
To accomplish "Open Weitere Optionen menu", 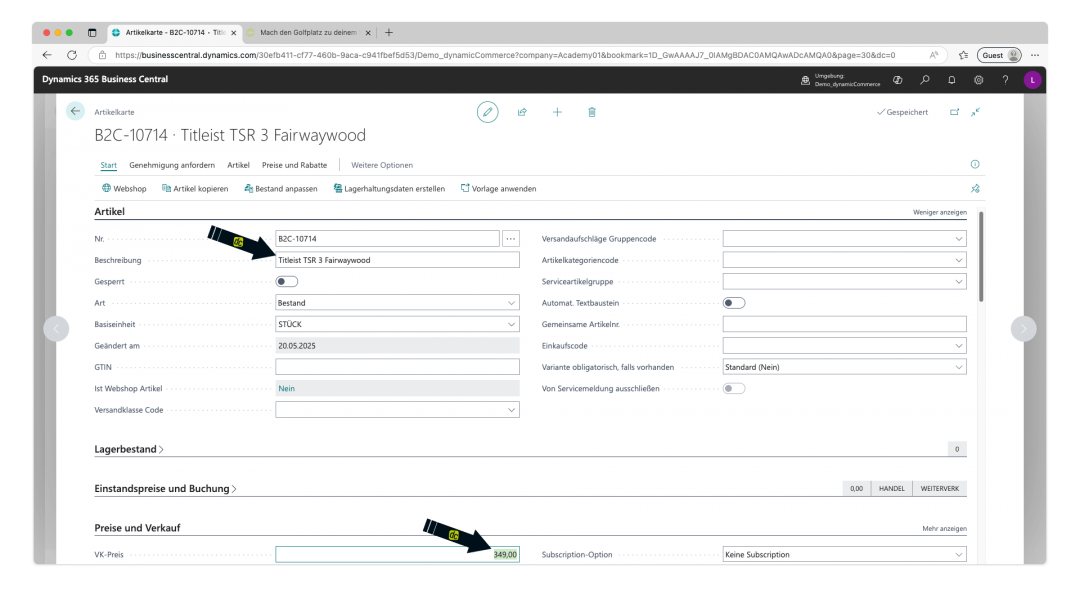I will pos(382,165).
